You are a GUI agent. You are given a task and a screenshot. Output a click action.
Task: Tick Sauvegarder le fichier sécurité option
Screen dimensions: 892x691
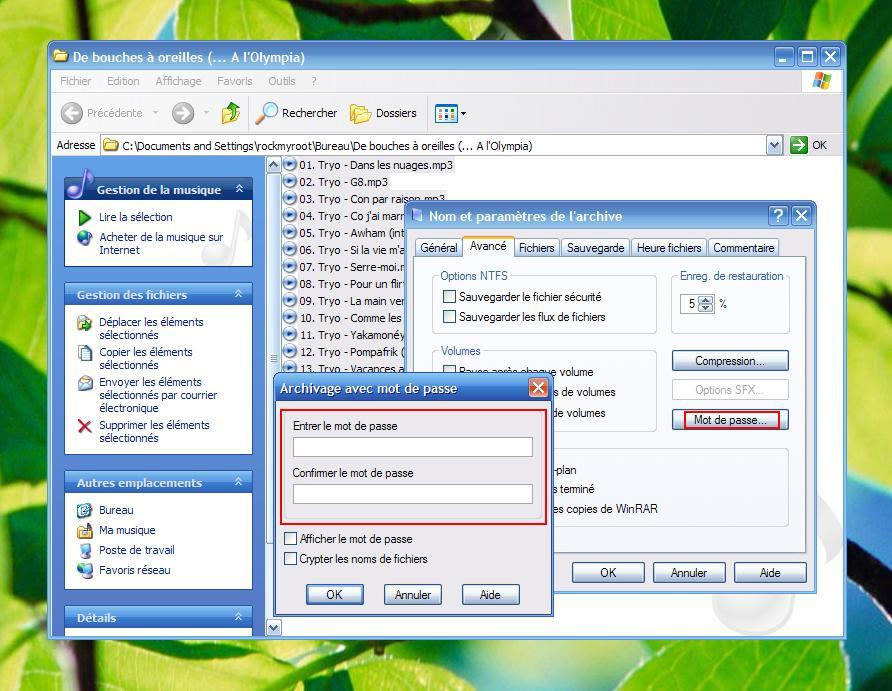point(450,297)
